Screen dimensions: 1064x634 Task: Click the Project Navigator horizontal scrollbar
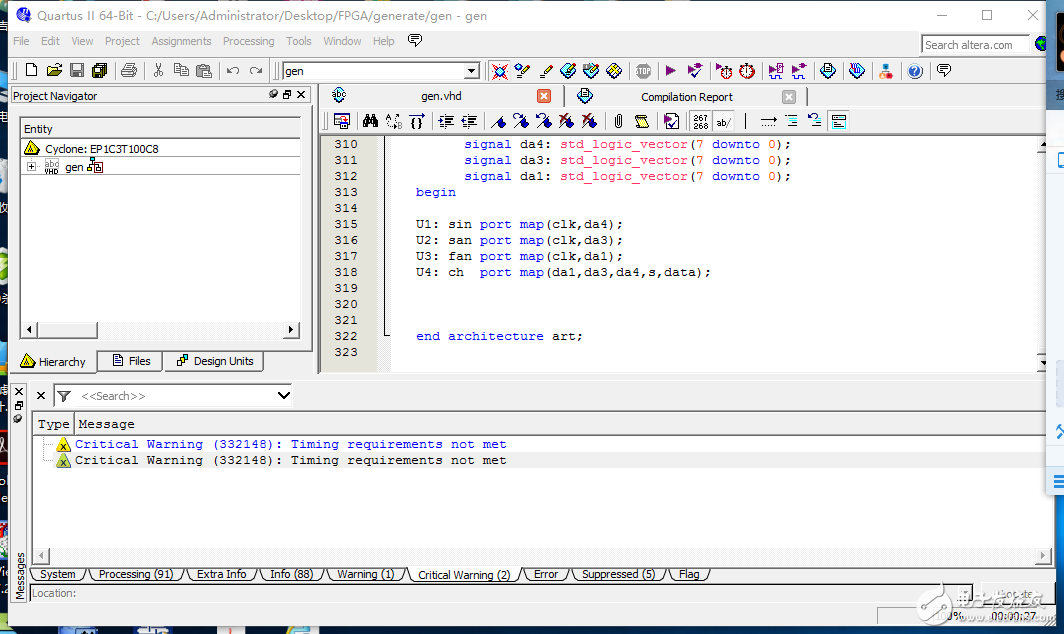[160, 329]
